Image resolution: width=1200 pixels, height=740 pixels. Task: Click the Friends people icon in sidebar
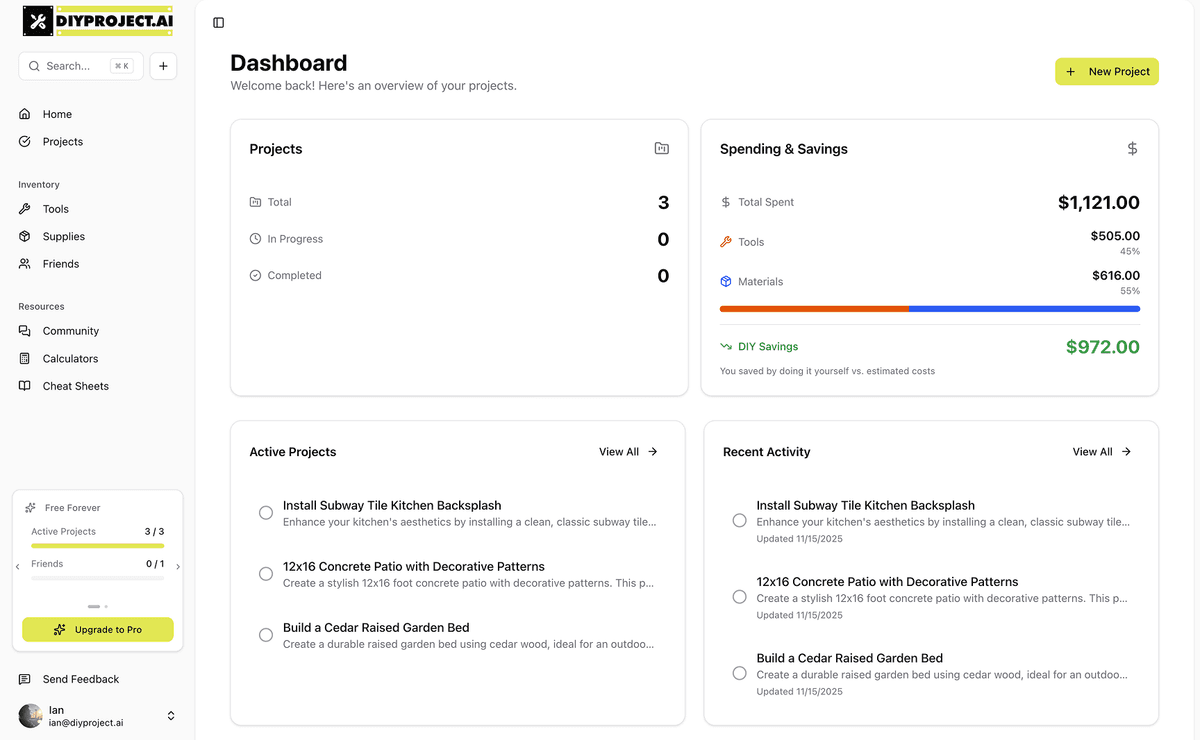click(25, 264)
